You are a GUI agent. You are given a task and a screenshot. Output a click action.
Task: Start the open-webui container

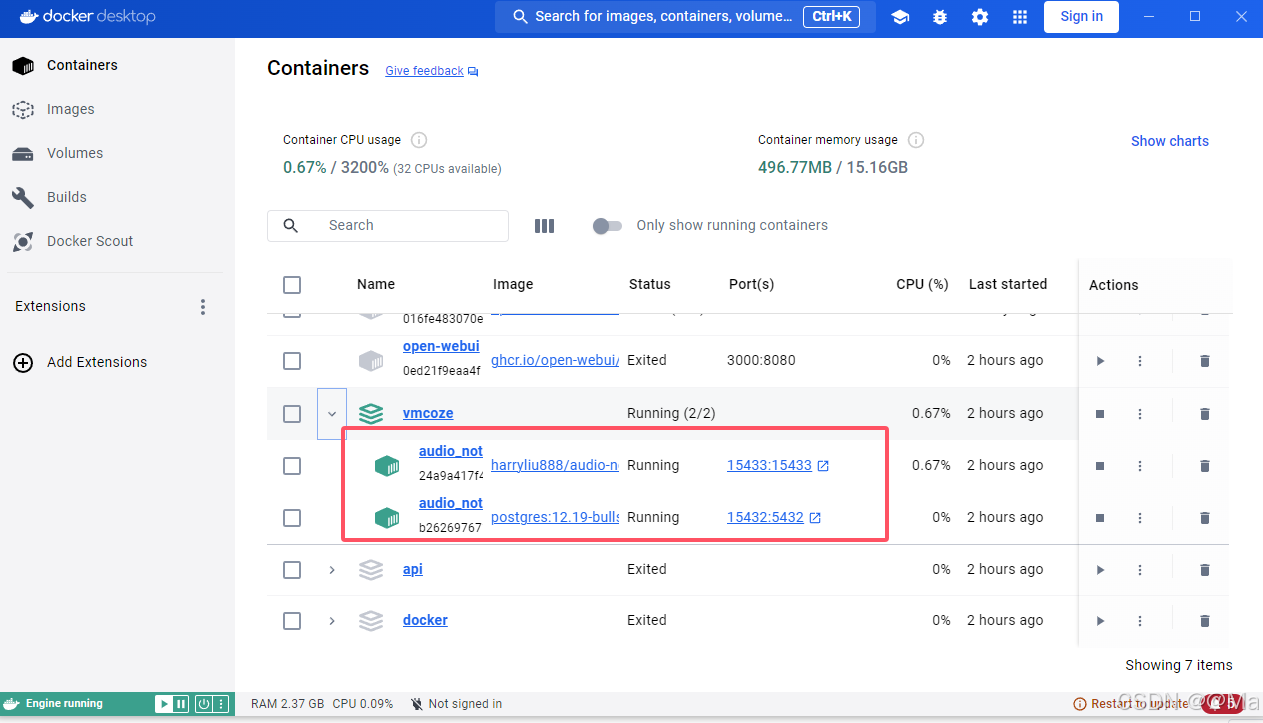click(1100, 361)
